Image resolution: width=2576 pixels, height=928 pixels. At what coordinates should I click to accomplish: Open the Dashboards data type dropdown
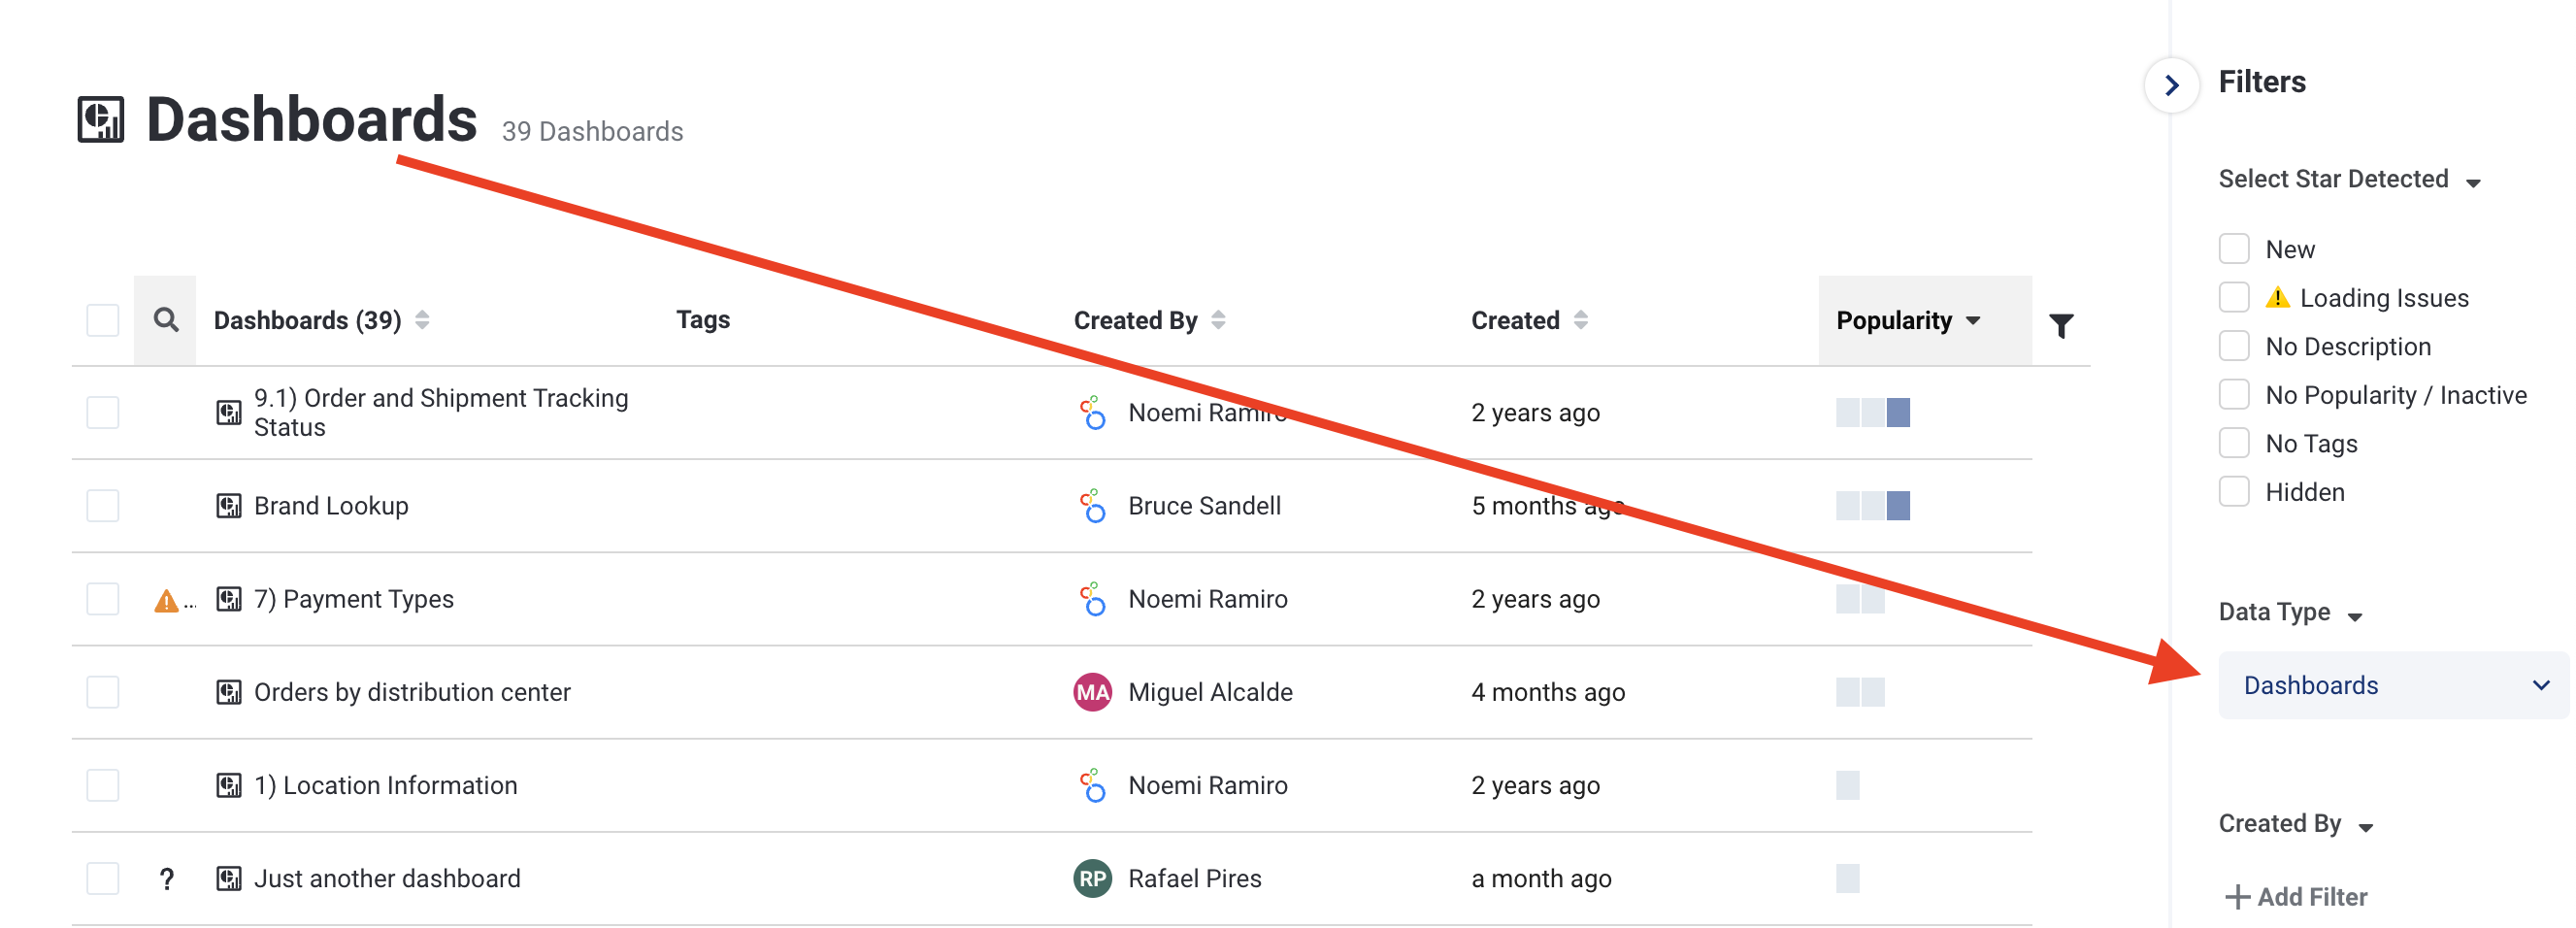pyautogui.click(x=2393, y=685)
